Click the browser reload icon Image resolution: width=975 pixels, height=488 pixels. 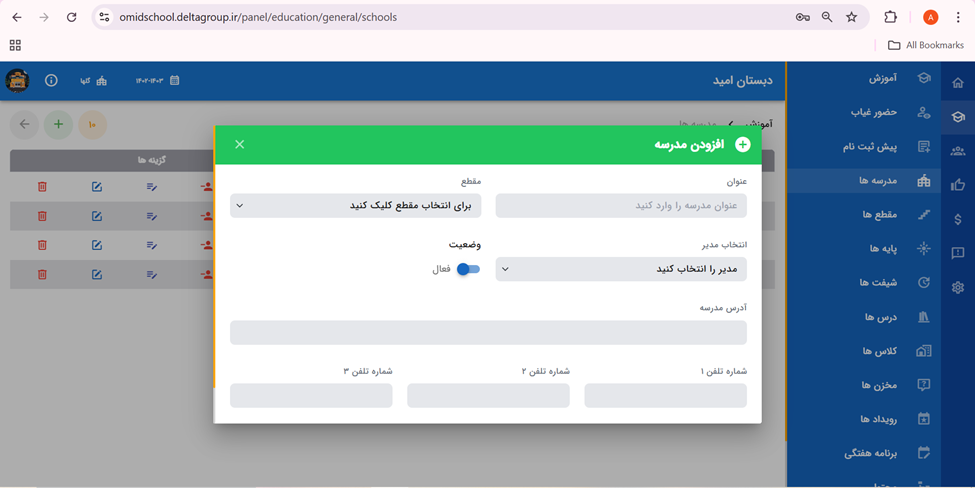click(72, 17)
